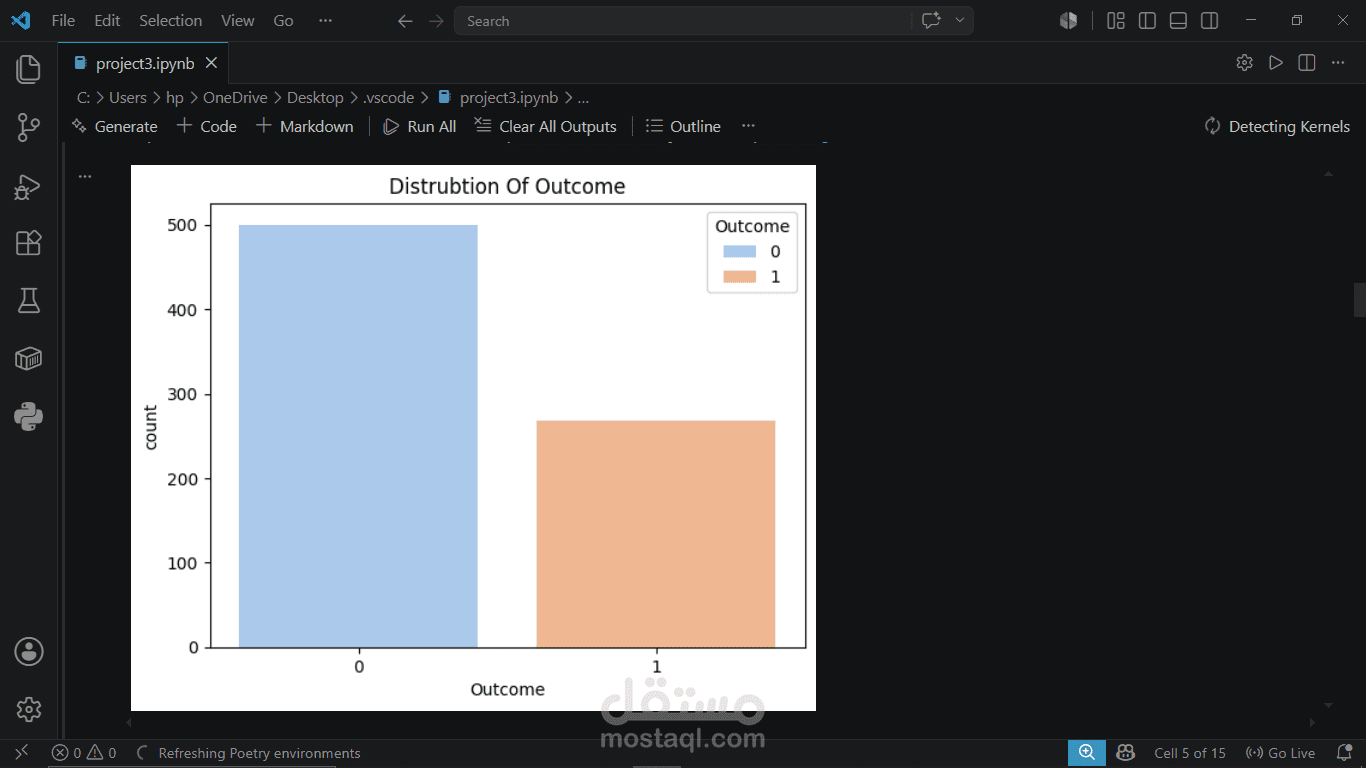Toggle the secondary side bar

tap(1209, 20)
